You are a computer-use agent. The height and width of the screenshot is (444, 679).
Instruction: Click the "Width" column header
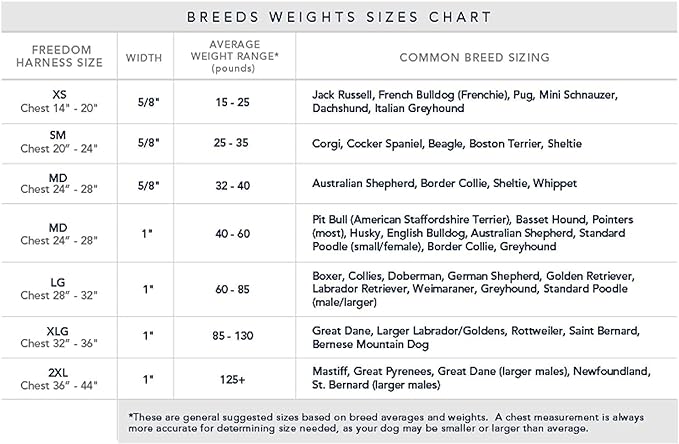click(x=145, y=57)
